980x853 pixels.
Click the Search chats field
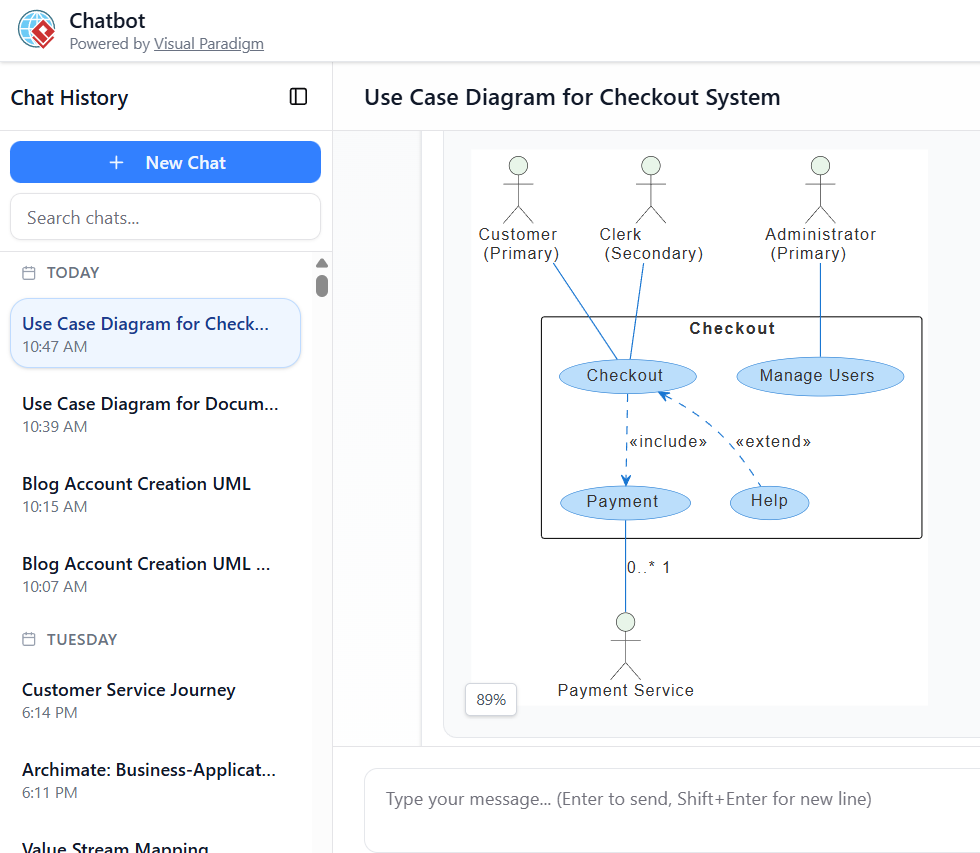click(x=165, y=217)
